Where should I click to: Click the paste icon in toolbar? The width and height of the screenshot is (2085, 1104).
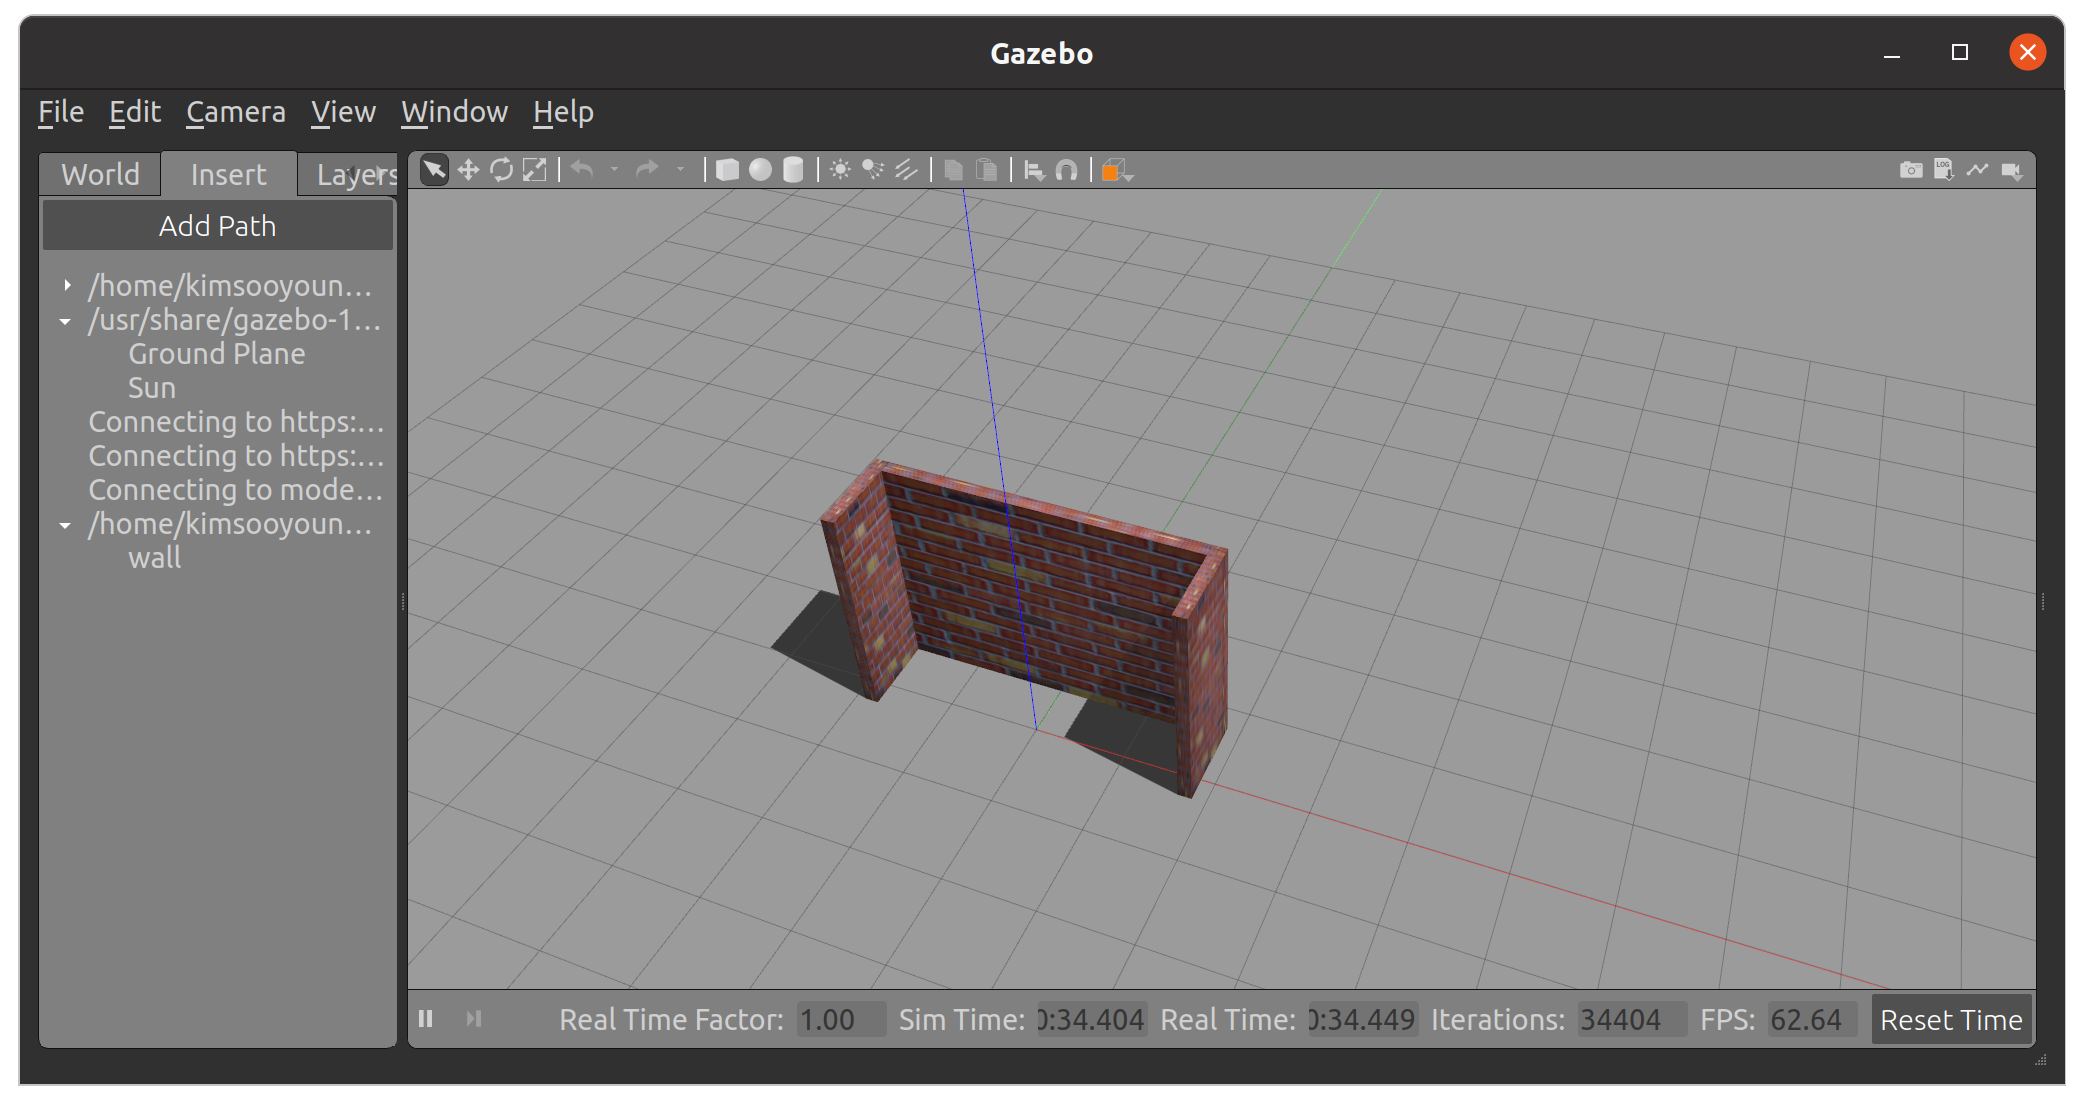[986, 170]
